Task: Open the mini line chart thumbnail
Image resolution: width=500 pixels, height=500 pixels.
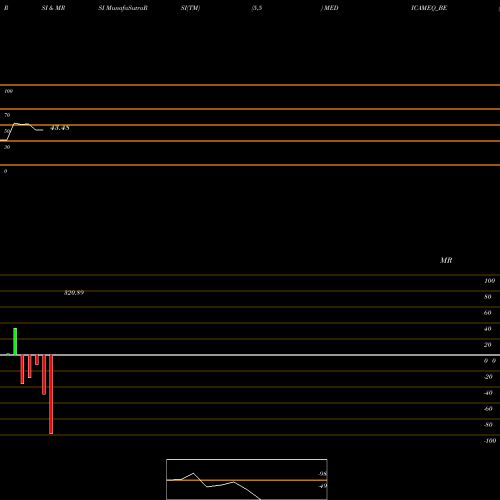Action: tap(247, 479)
